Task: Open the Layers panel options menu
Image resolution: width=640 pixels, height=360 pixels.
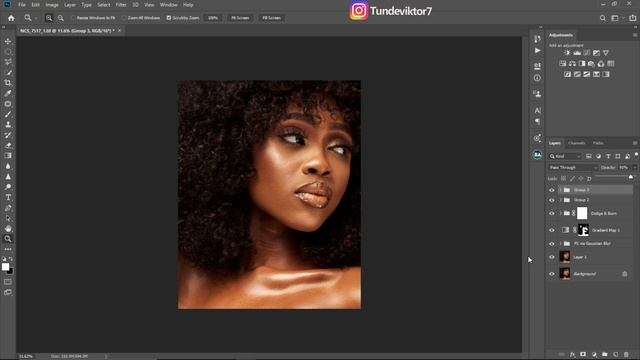Action: tap(635, 143)
